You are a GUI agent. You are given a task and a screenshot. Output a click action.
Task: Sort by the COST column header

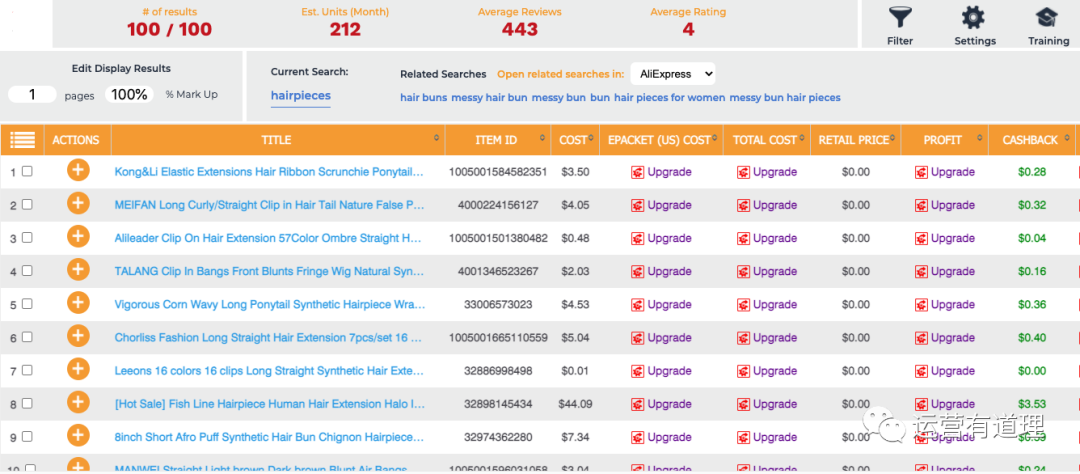coord(573,140)
